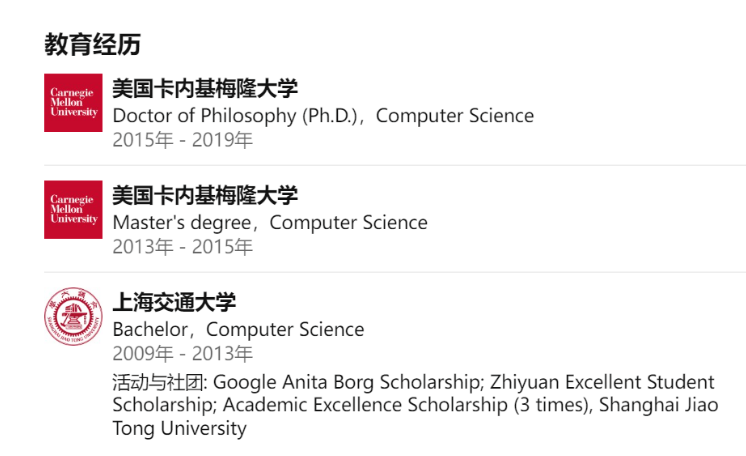The height and width of the screenshot is (456, 746).
Task: Open the Carnegie Mellon logo beside Master's entry
Action: [73, 209]
